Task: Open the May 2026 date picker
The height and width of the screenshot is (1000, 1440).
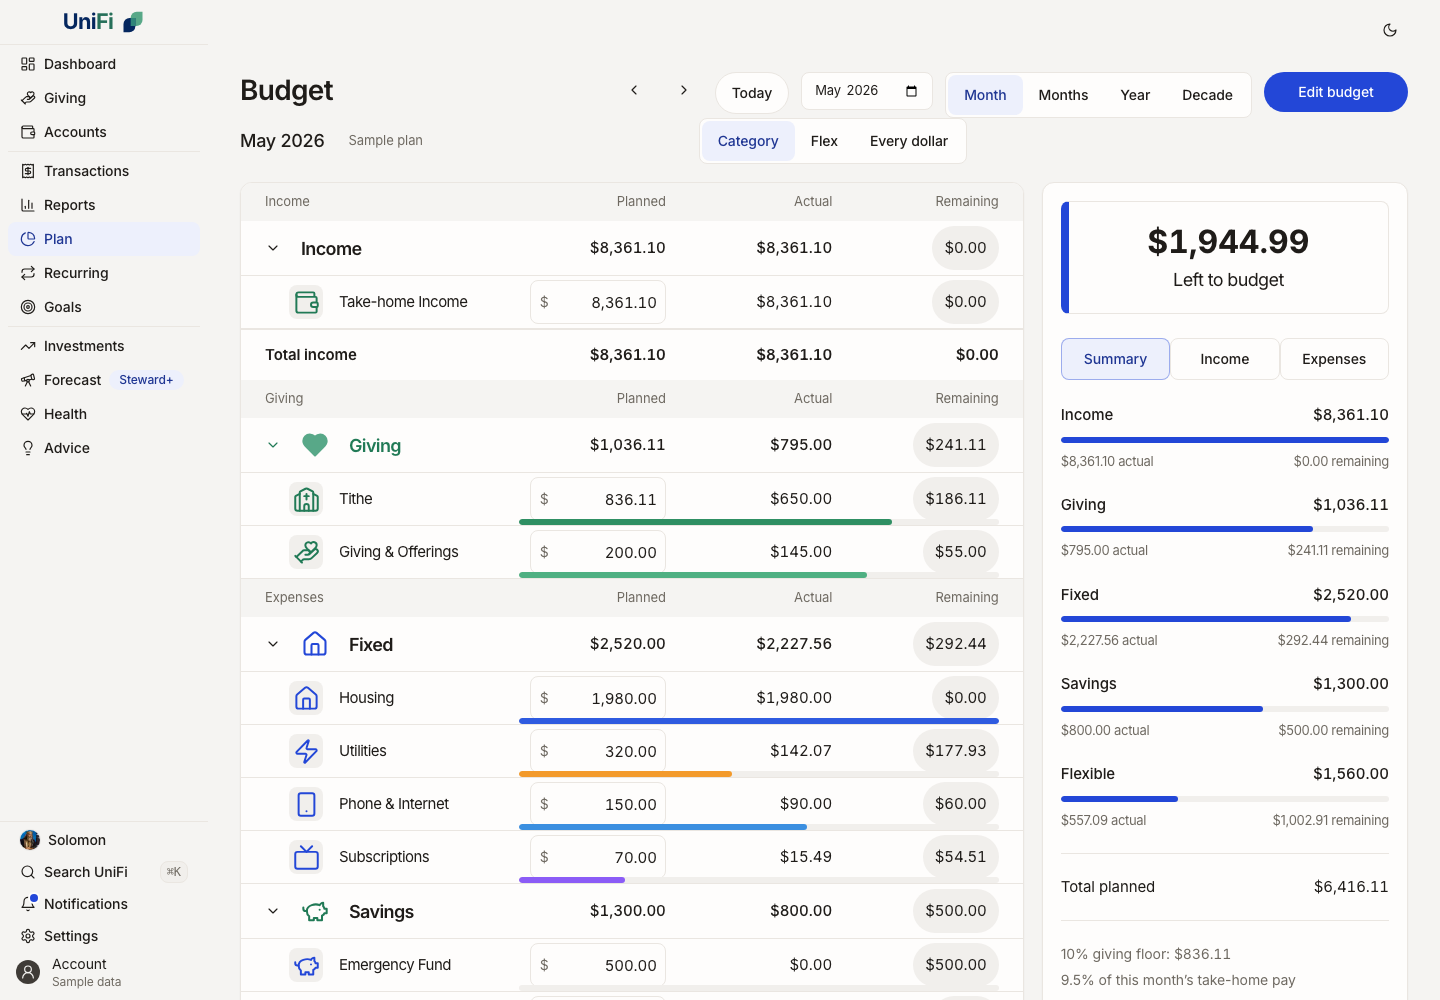Action: tap(866, 91)
